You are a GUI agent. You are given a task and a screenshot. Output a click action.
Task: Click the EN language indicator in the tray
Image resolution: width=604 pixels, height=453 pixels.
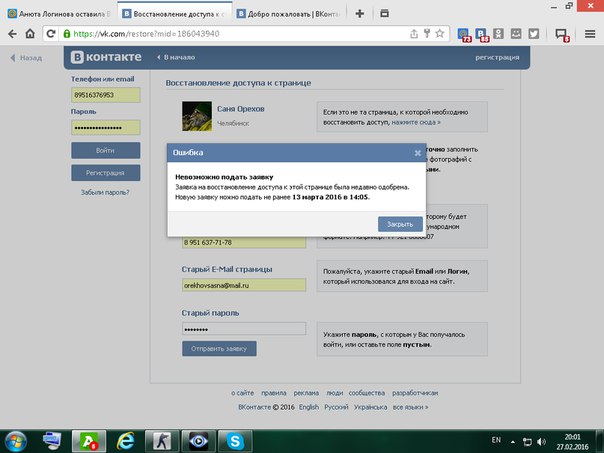pos(496,440)
